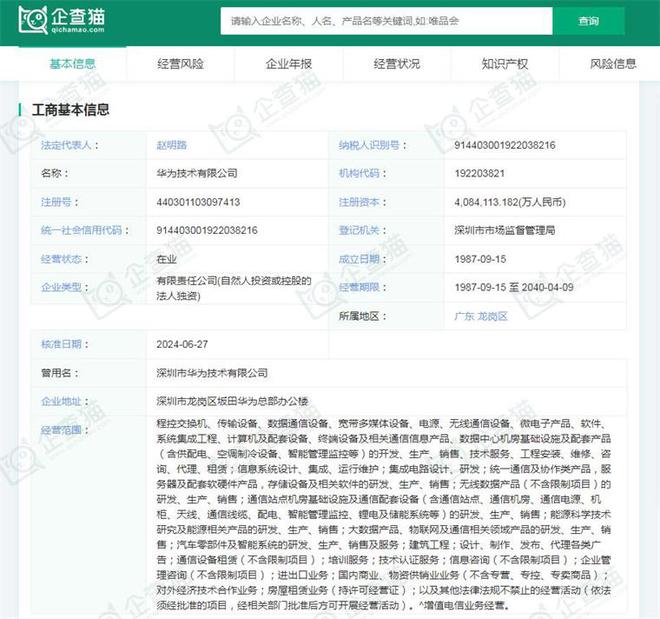Select business term 1987-09-15 至 2040-04-09
This screenshot has height=619, width=660.
[514, 287]
